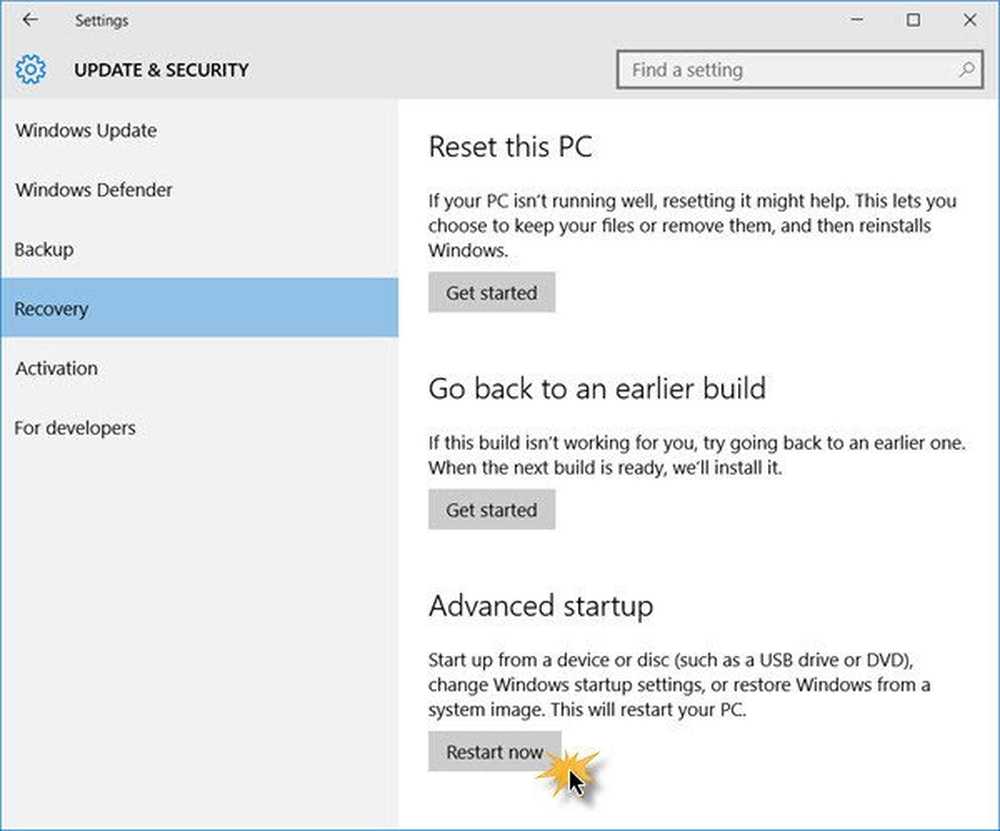
Task: Click Restart now under Advanced startup
Action: [x=494, y=752]
